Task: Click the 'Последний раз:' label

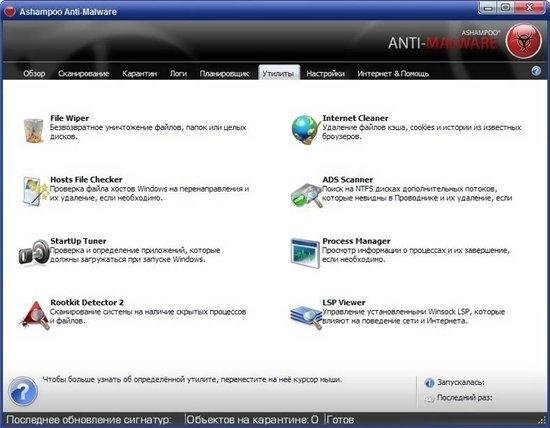Action: tap(464, 398)
